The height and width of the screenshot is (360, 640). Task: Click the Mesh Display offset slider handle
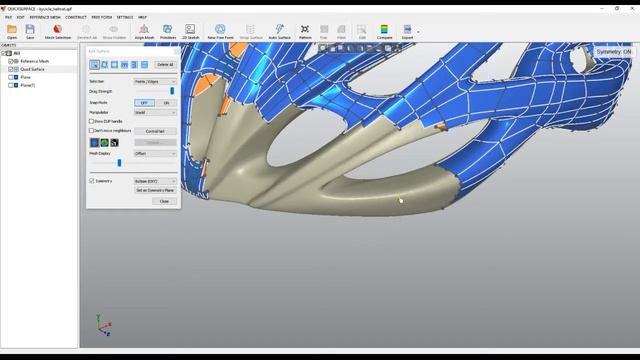pyautogui.click(x=119, y=163)
